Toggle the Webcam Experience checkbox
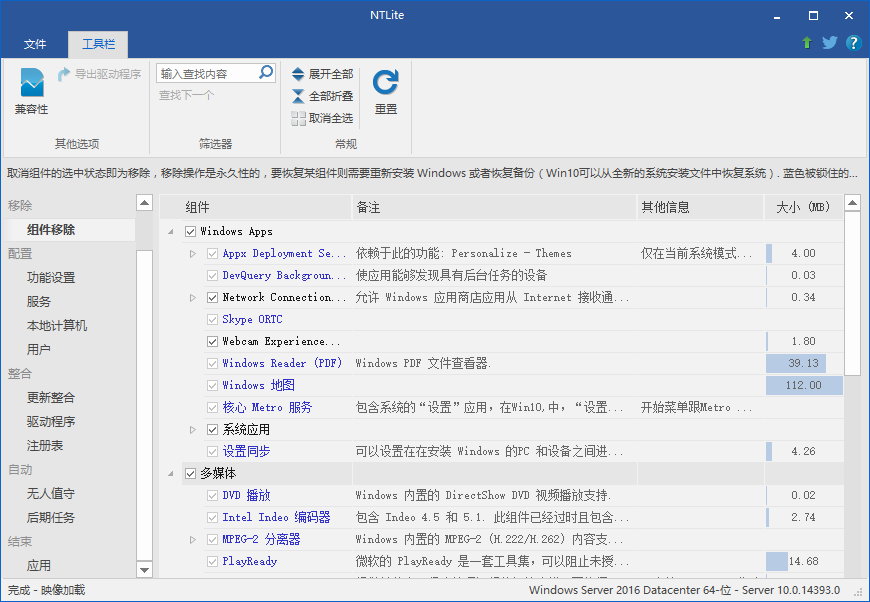The width and height of the screenshot is (870, 602). (212, 342)
